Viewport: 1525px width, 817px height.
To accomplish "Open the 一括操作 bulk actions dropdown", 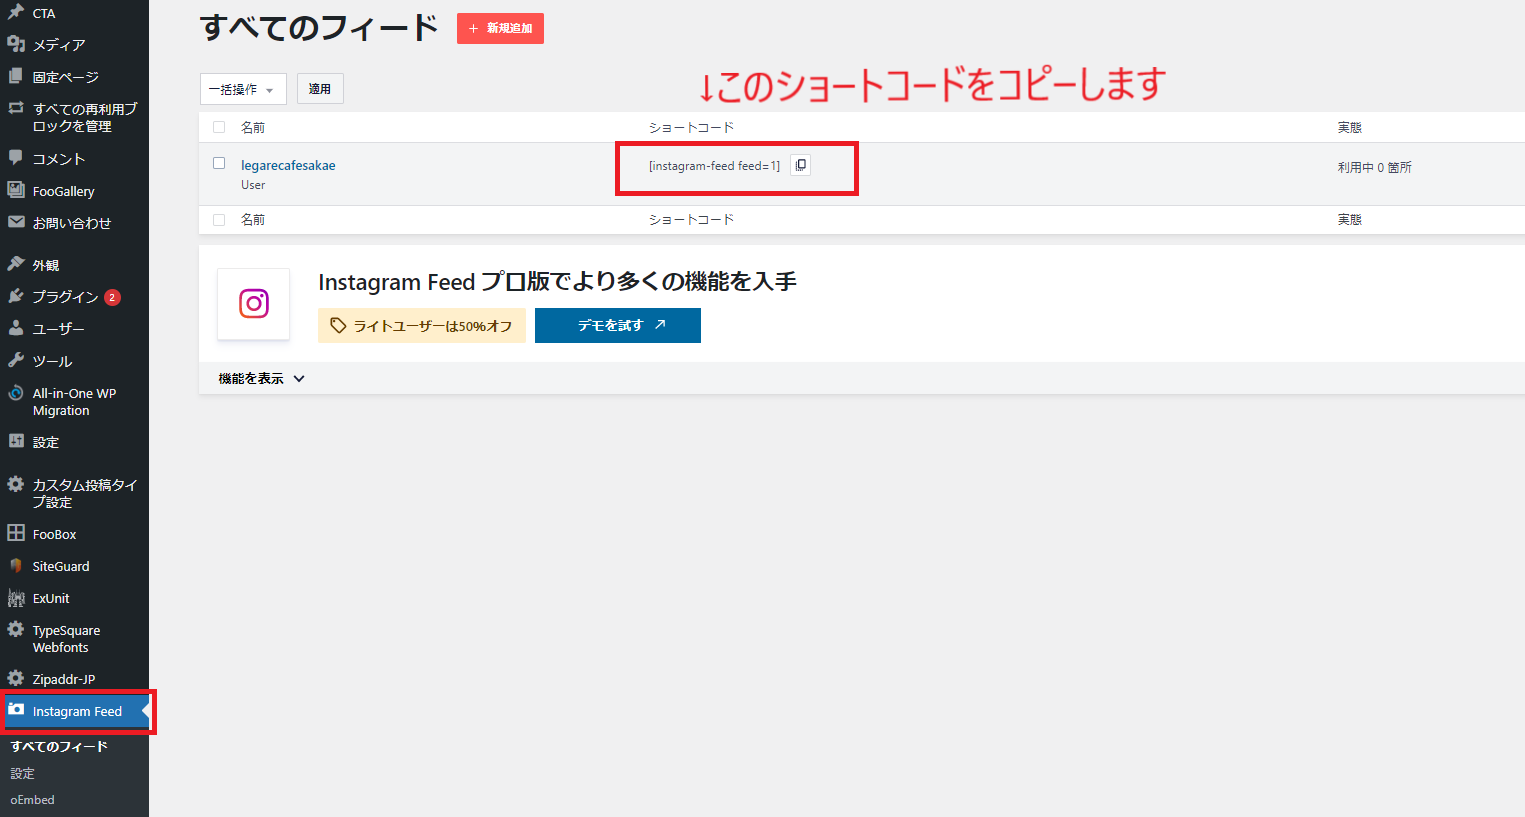I will point(243,89).
